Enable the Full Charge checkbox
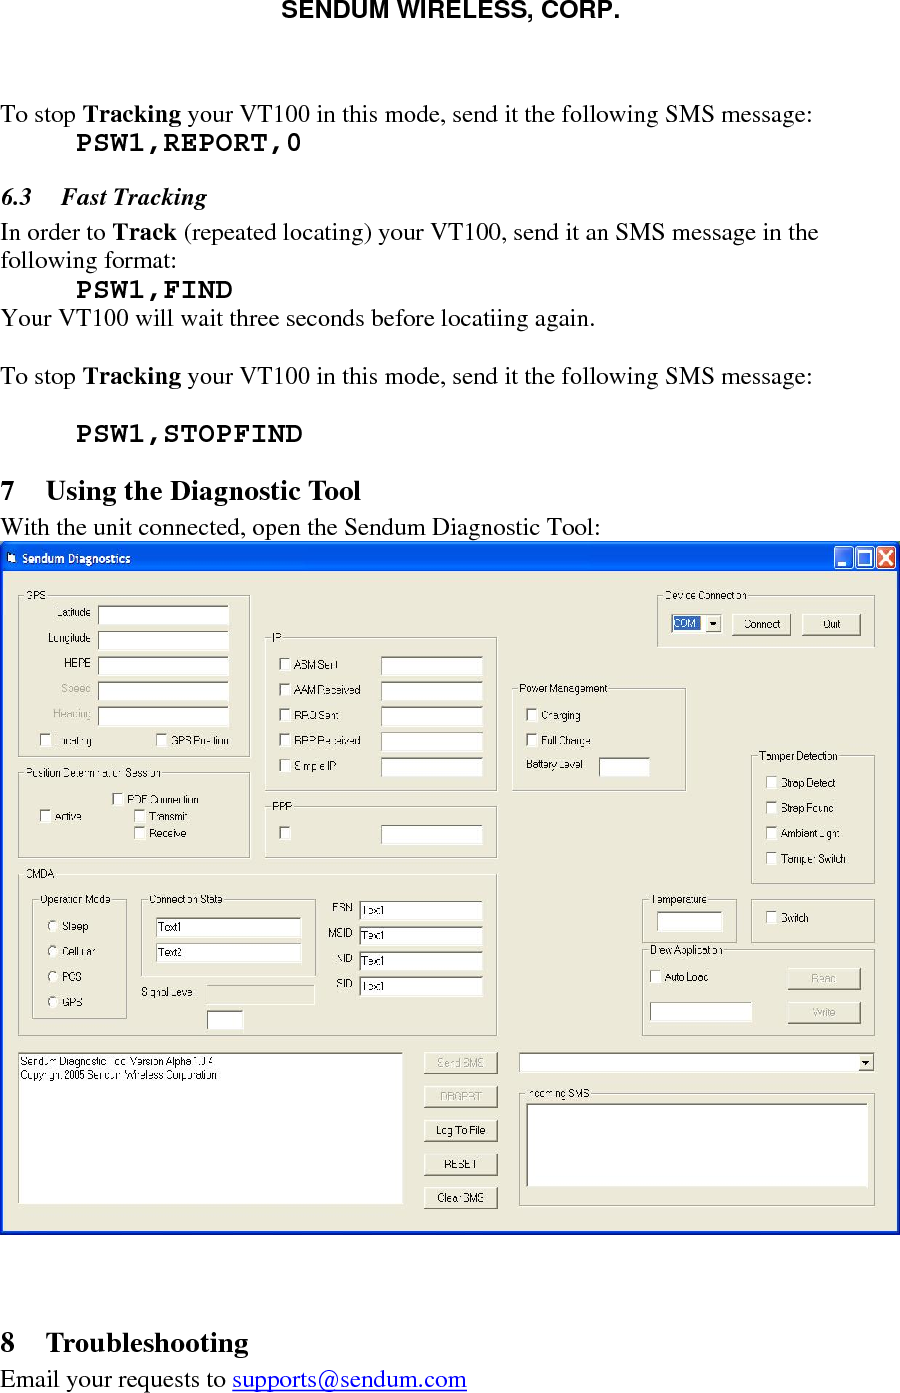900x1393 pixels. point(532,740)
